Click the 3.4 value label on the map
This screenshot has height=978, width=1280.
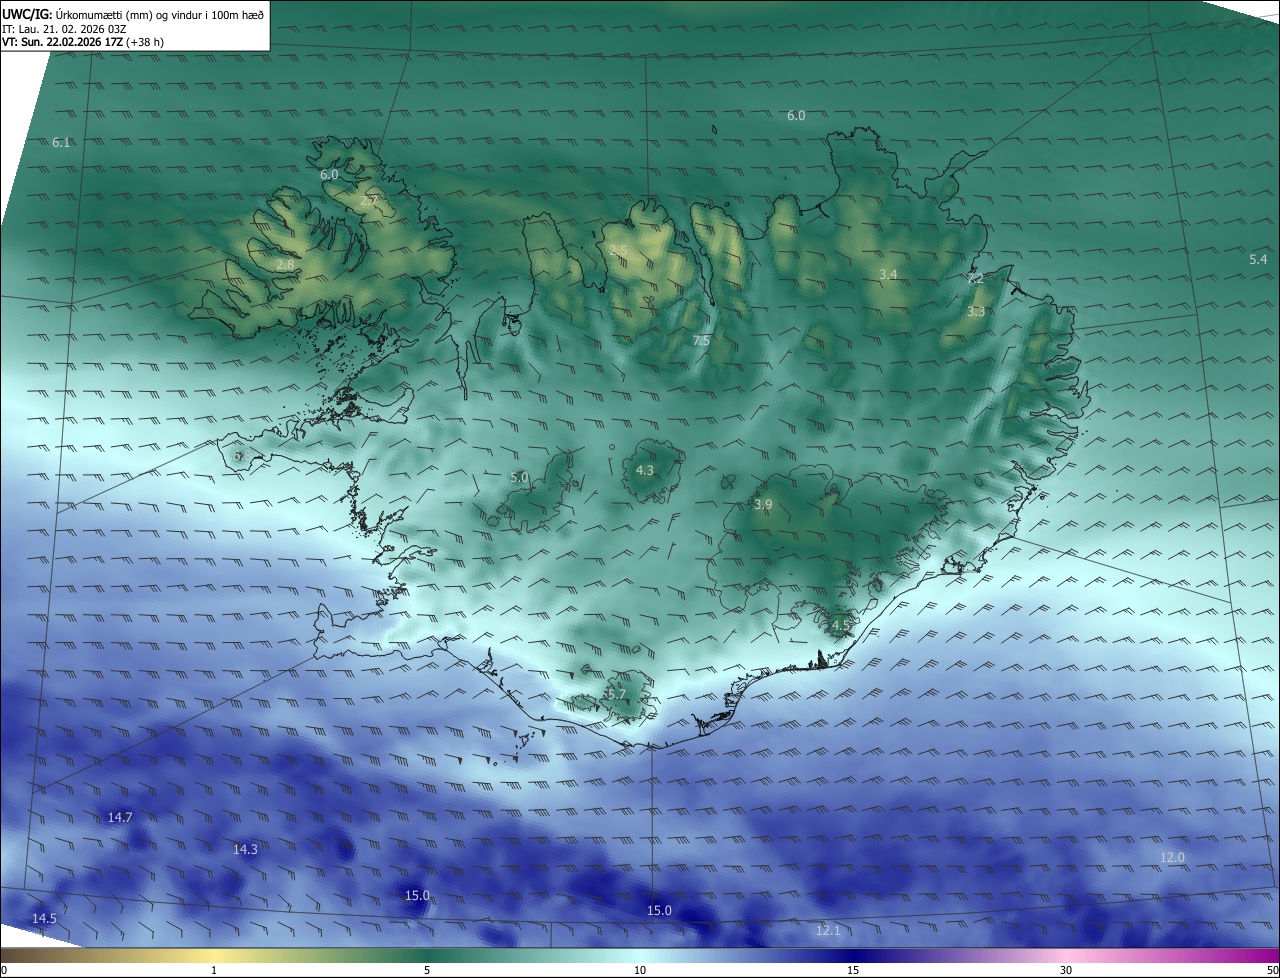click(888, 275)
